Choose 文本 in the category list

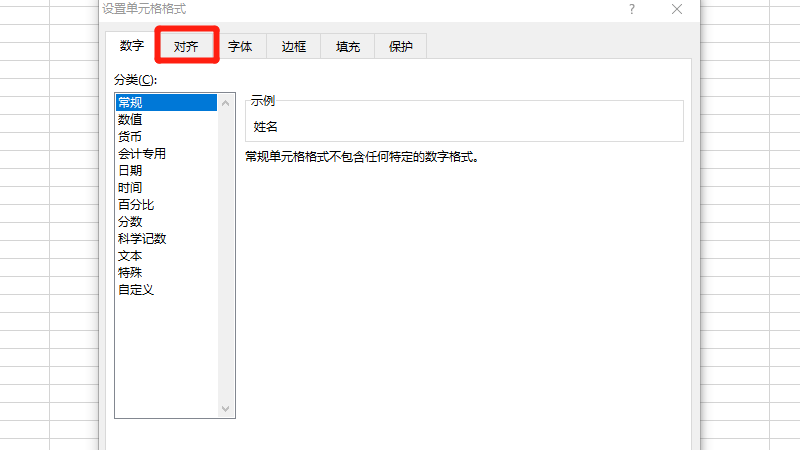point(130,255)
